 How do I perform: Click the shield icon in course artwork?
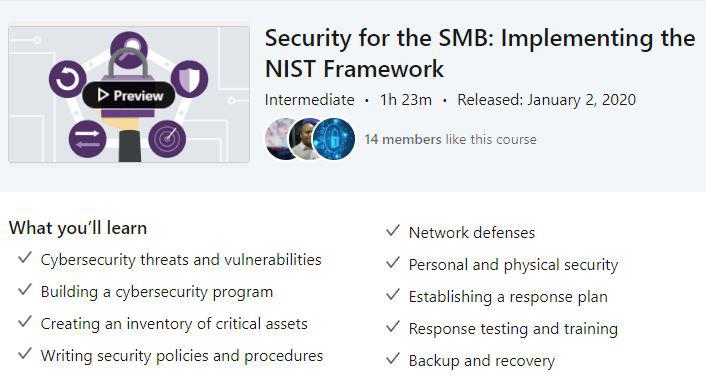click(190, 79)
